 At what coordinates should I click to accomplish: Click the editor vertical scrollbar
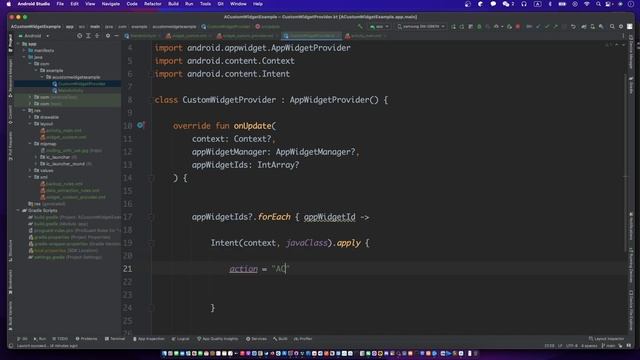(x=625, y=163)
